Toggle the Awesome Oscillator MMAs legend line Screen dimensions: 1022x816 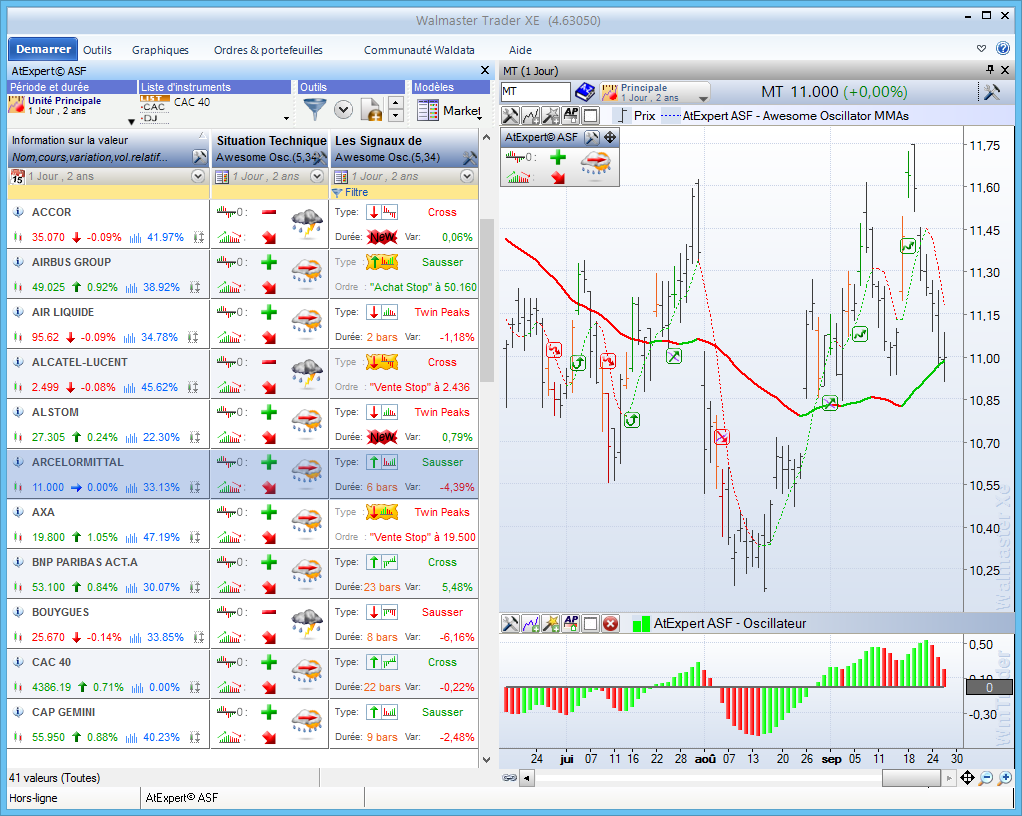coord(671,116)
